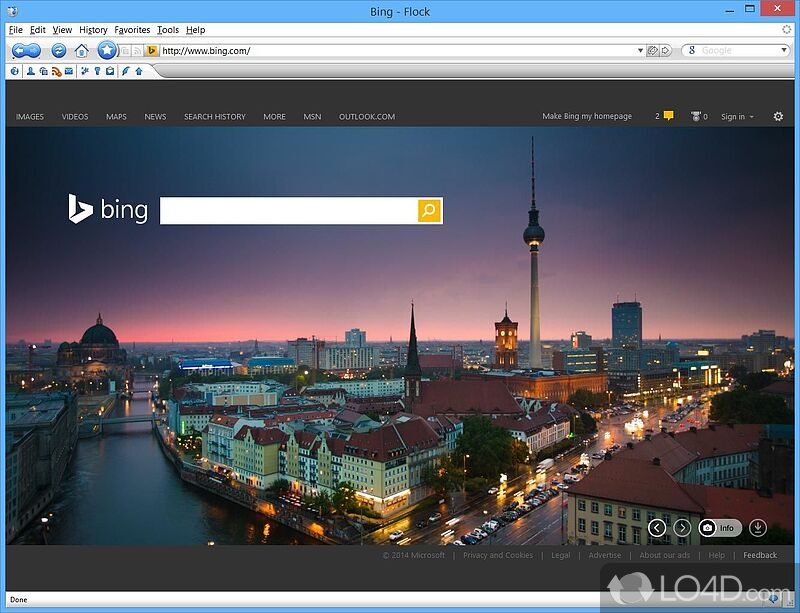The image size is (800, 613).
Task: Click the Bing logo
Action: [108, 209]
